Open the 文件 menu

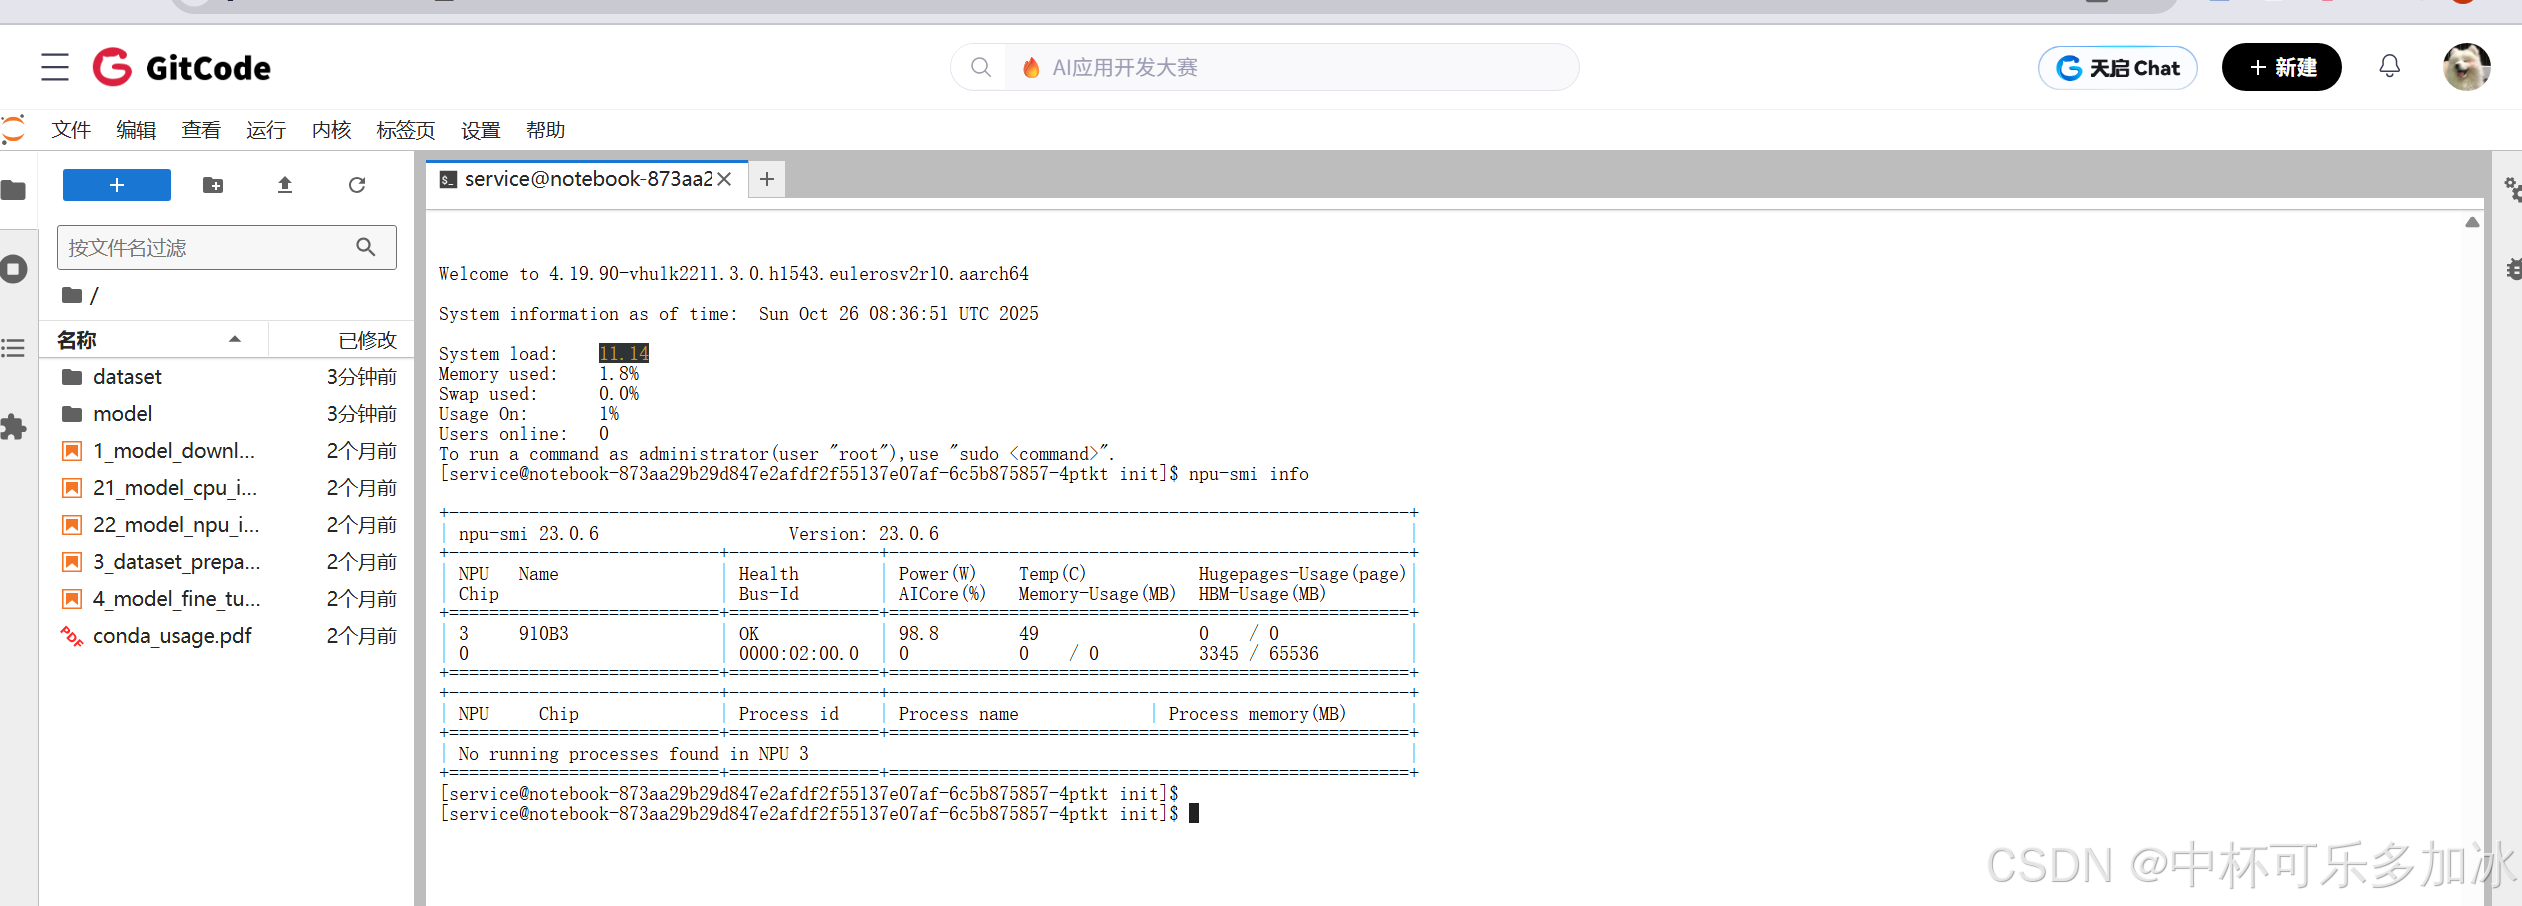pyautogui.click(x=71, y=130)
